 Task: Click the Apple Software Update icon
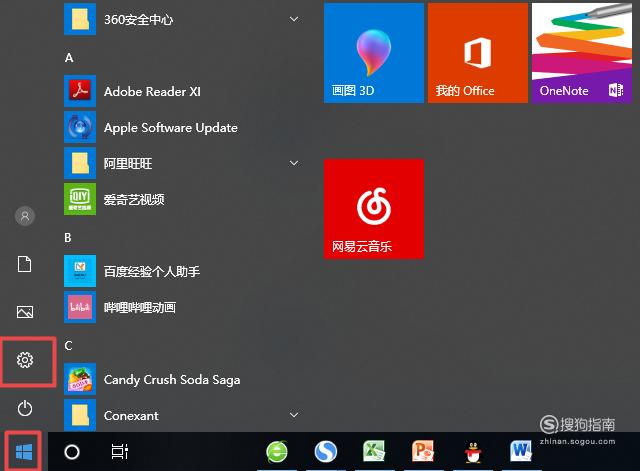80,127
